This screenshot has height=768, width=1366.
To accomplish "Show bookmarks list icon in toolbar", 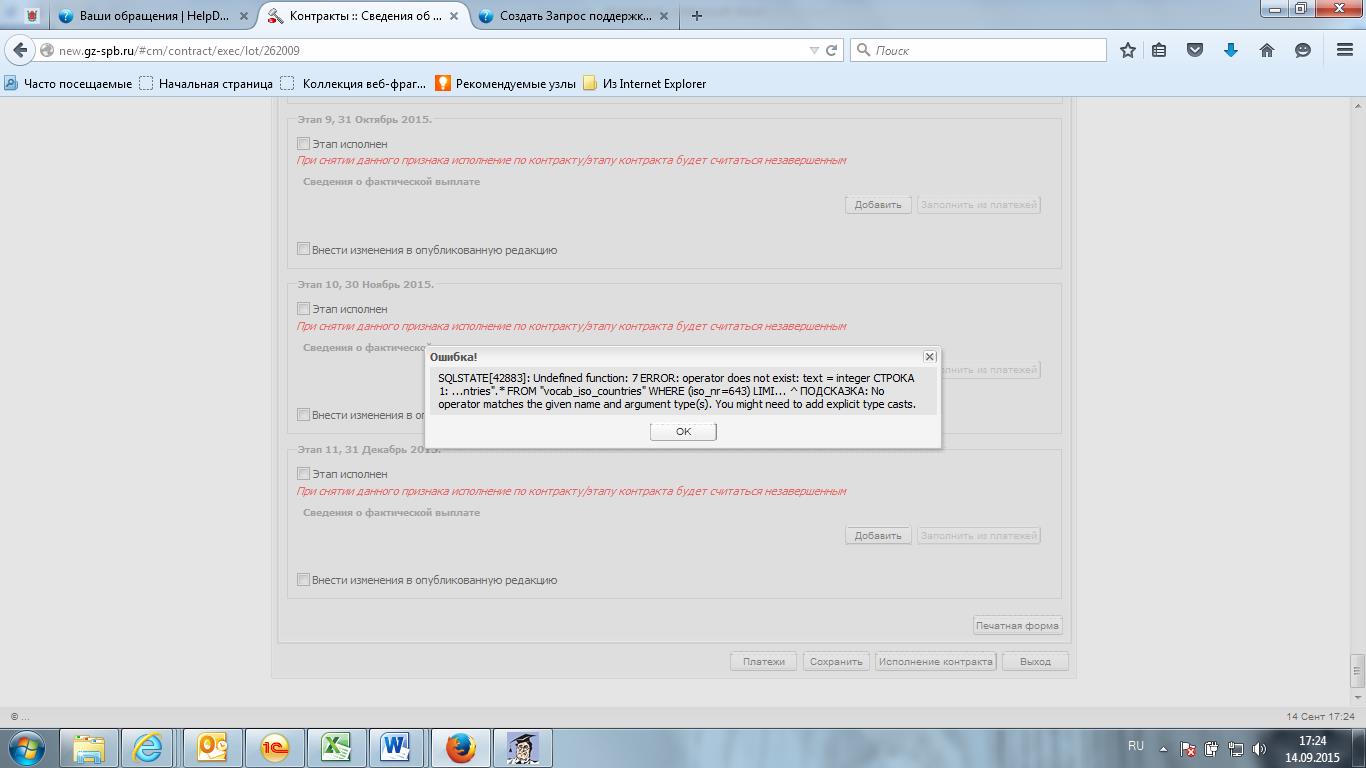I will [1159, 50].
